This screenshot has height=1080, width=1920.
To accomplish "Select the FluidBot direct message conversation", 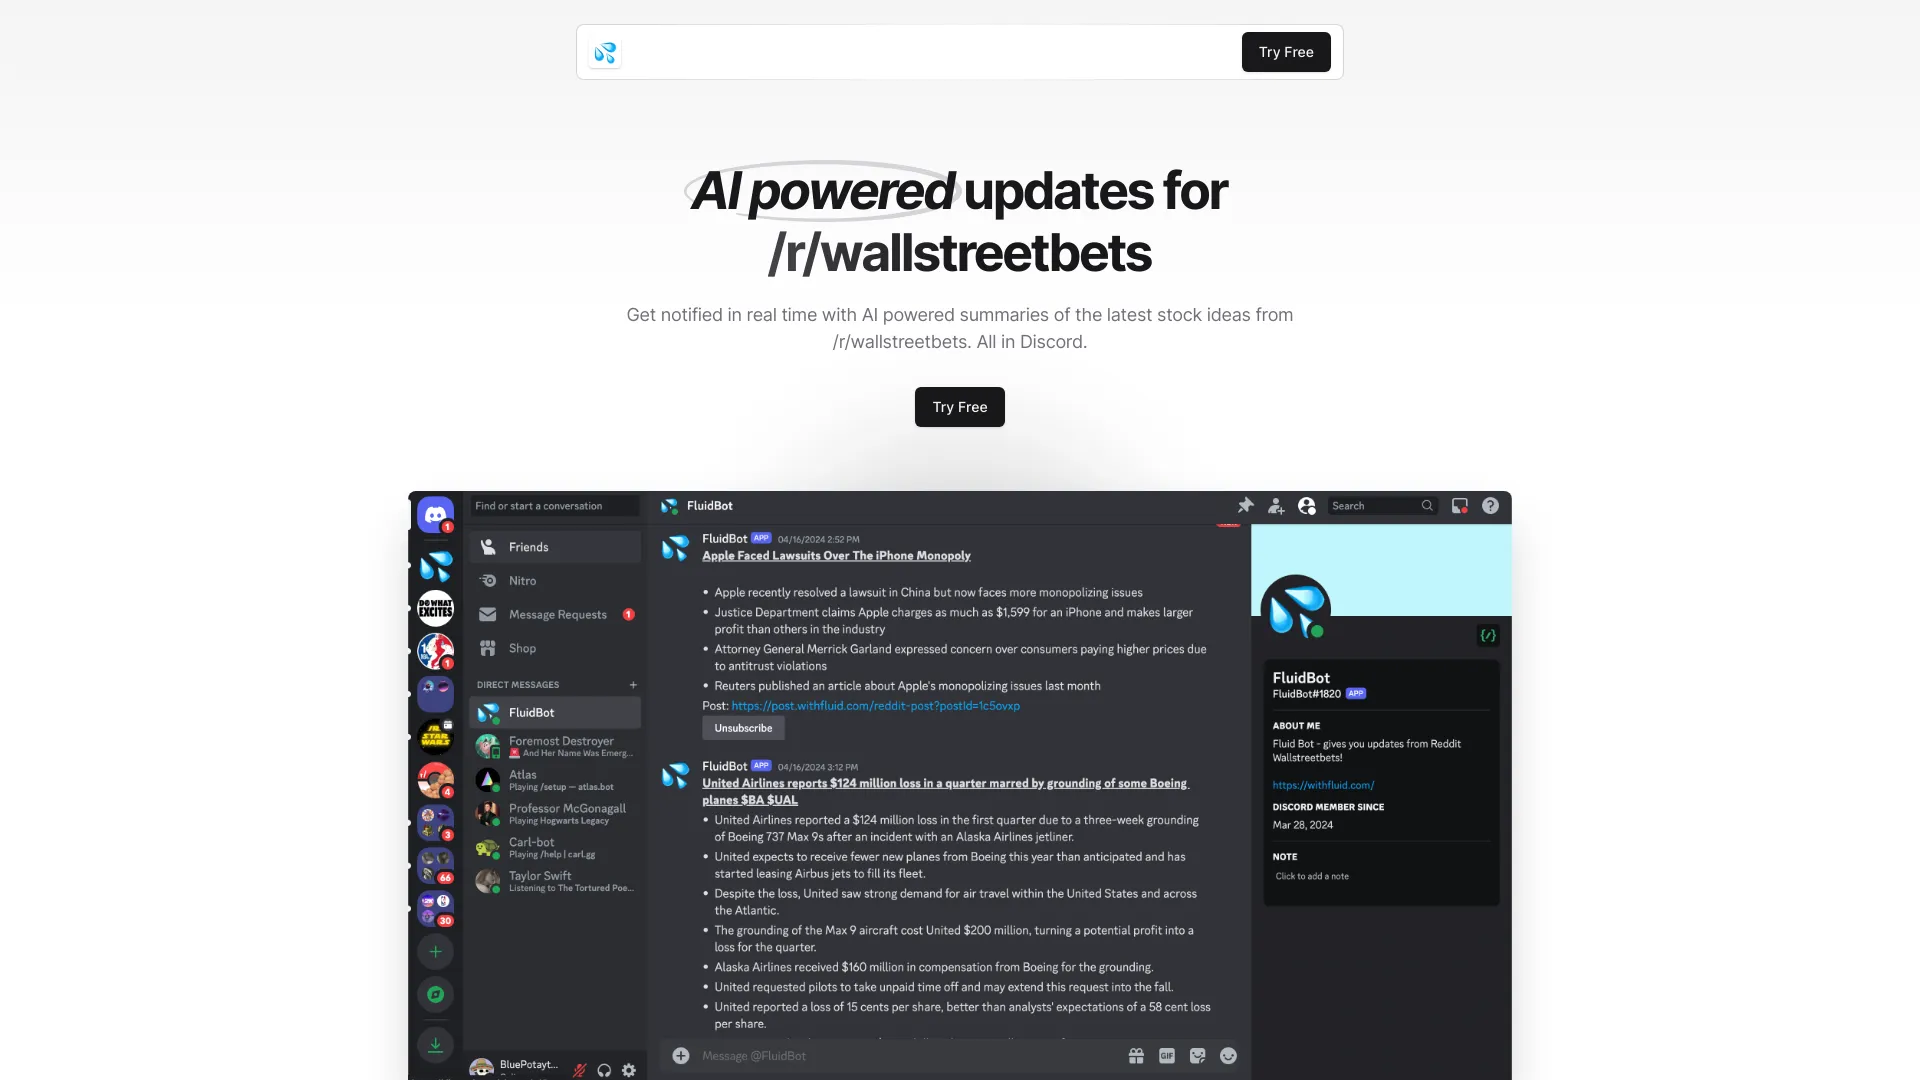I will coord(555,711).
